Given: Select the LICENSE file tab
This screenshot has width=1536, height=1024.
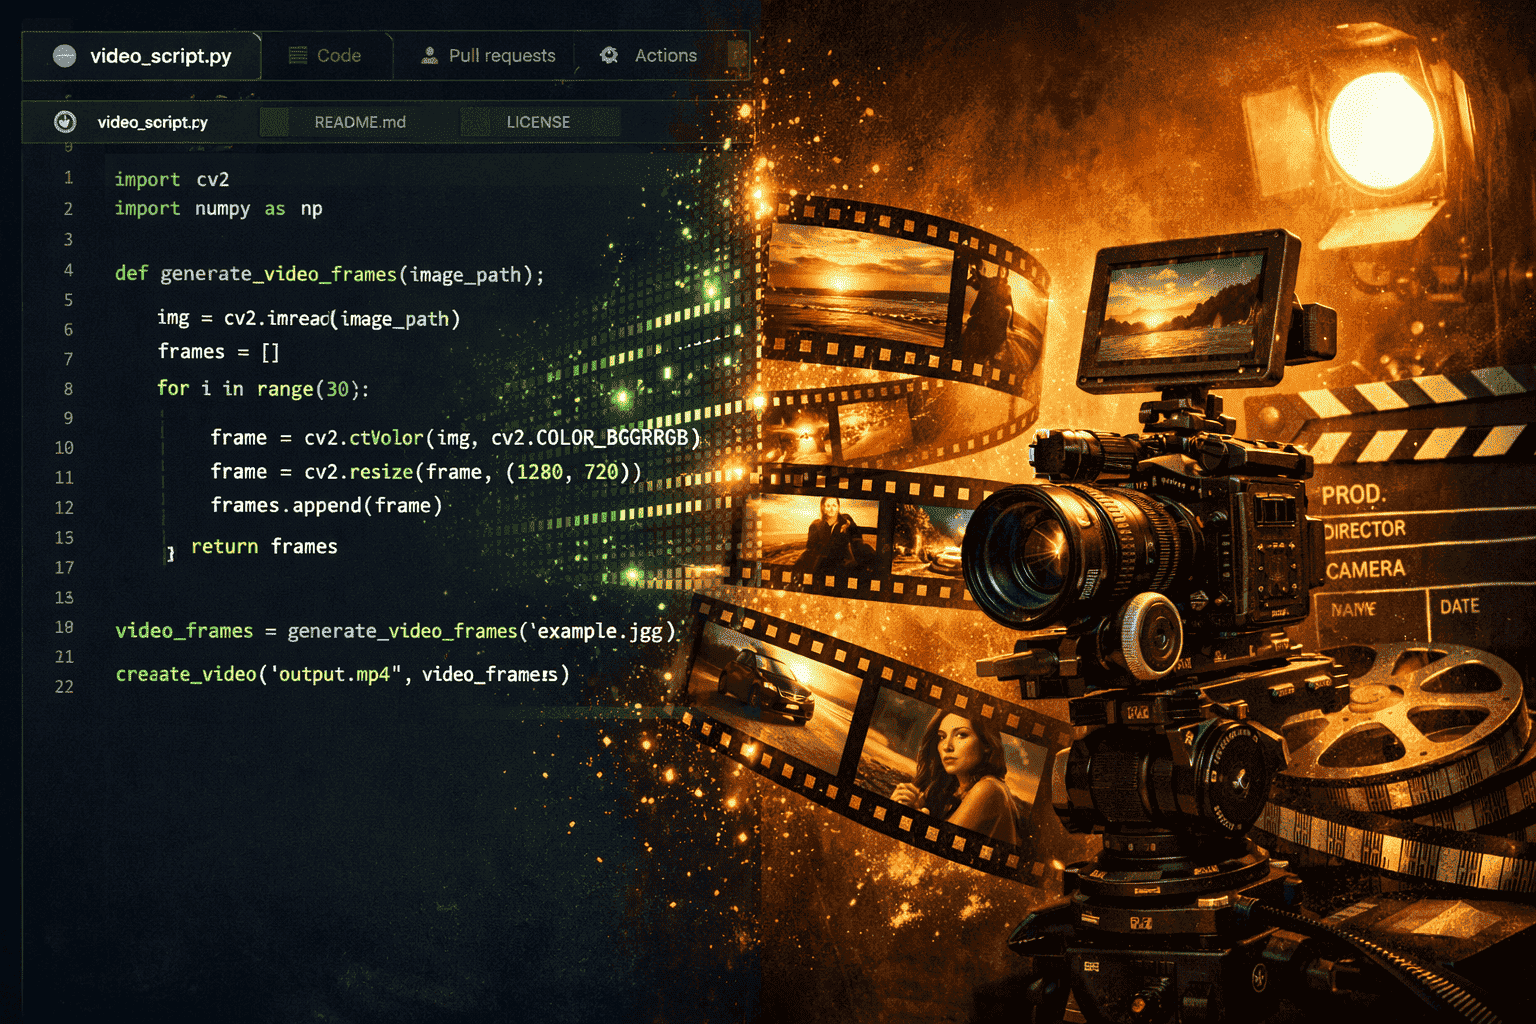Looking at the screenshot, I should coord(538,122).
